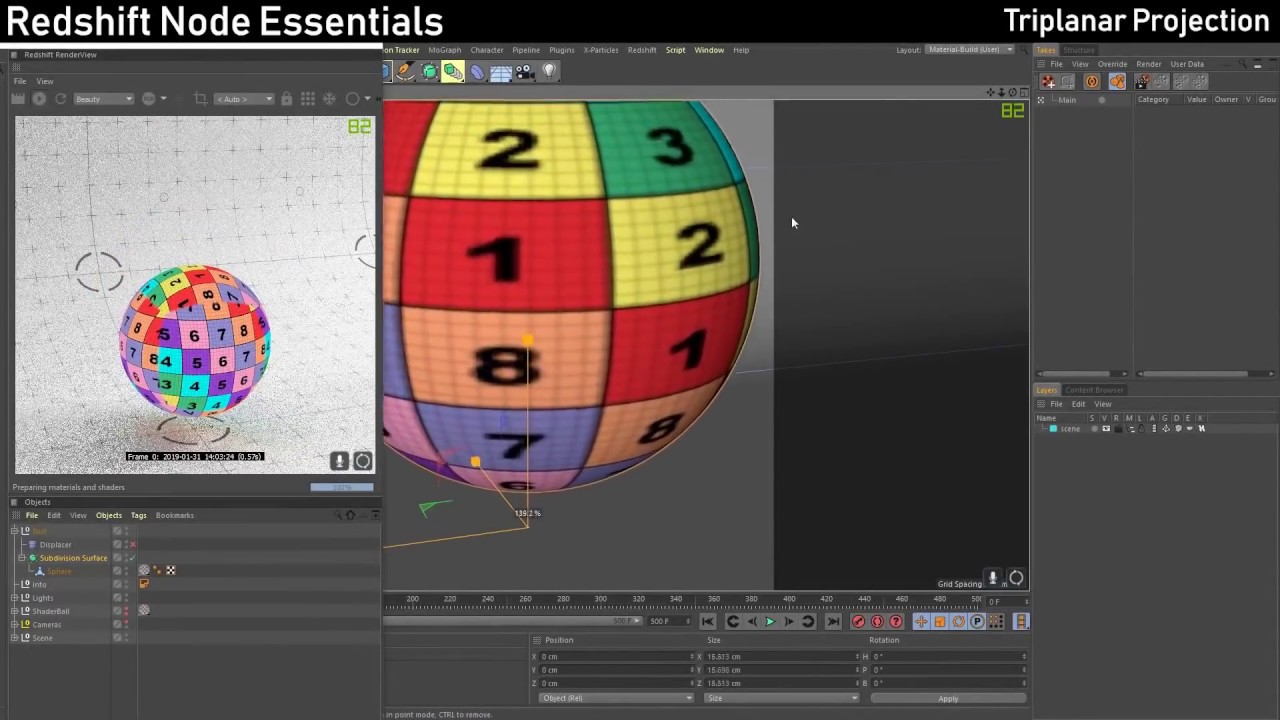Click the keyframe selection question mark icon
This screenshot has width=1280, height=720.
click(896, 622)
